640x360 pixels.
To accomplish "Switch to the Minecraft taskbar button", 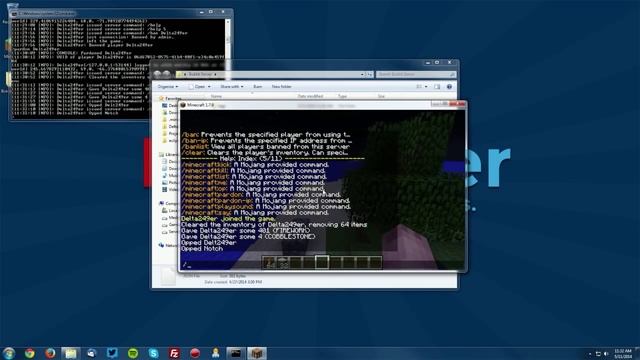I will 257,353.
